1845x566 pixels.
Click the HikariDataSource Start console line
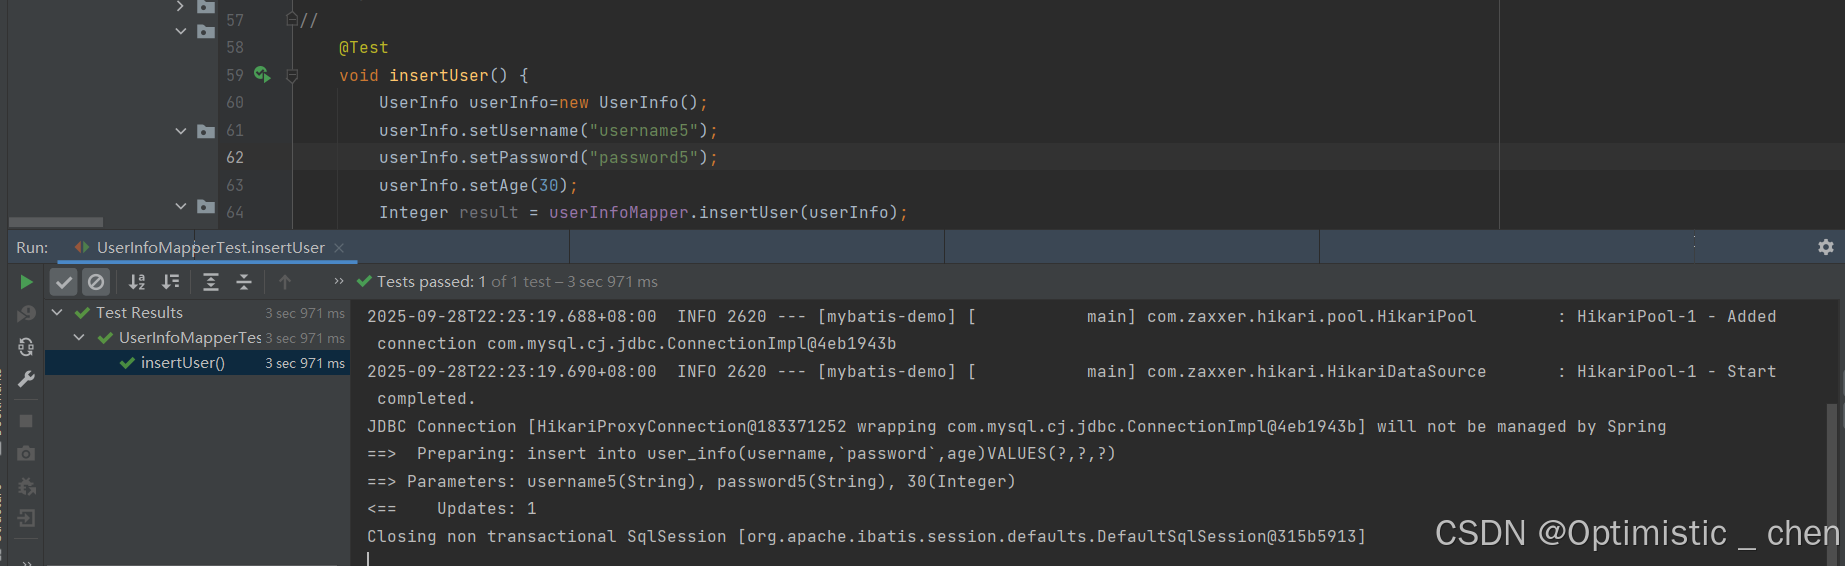pos(1072,371)
